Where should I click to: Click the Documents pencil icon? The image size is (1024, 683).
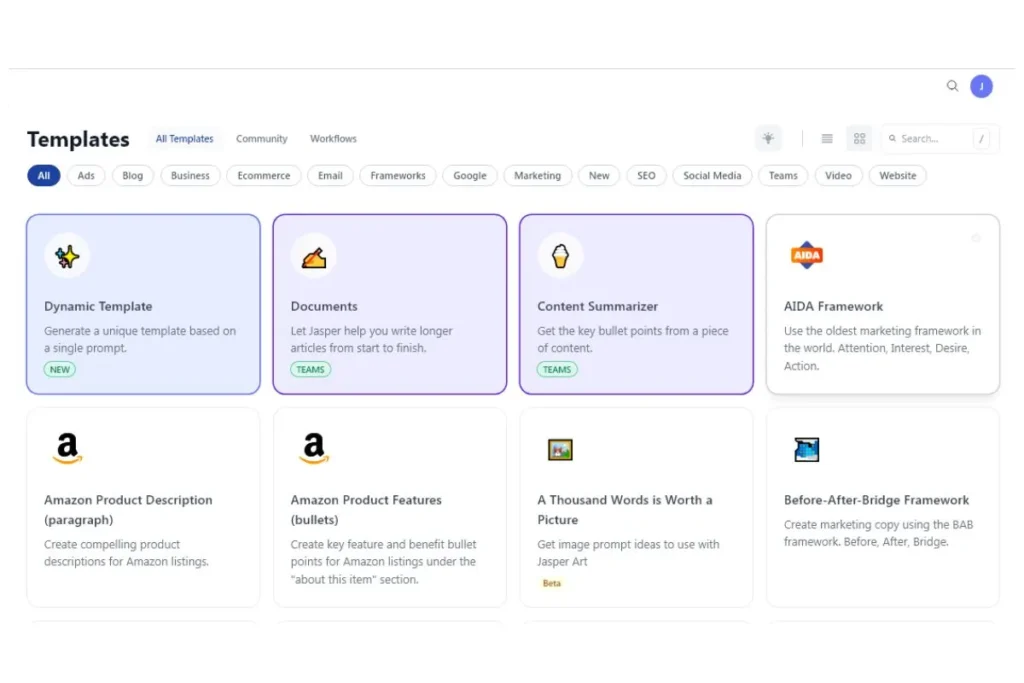(x=313, y=256)
